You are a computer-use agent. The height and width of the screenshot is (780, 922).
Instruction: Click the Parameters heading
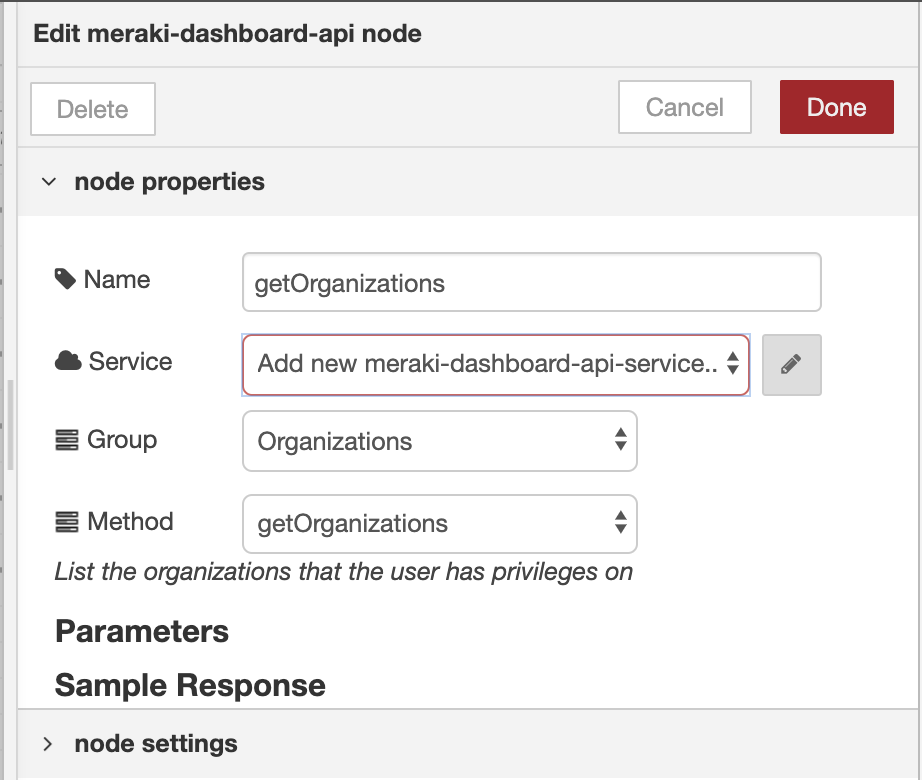(x=142, y=632)
